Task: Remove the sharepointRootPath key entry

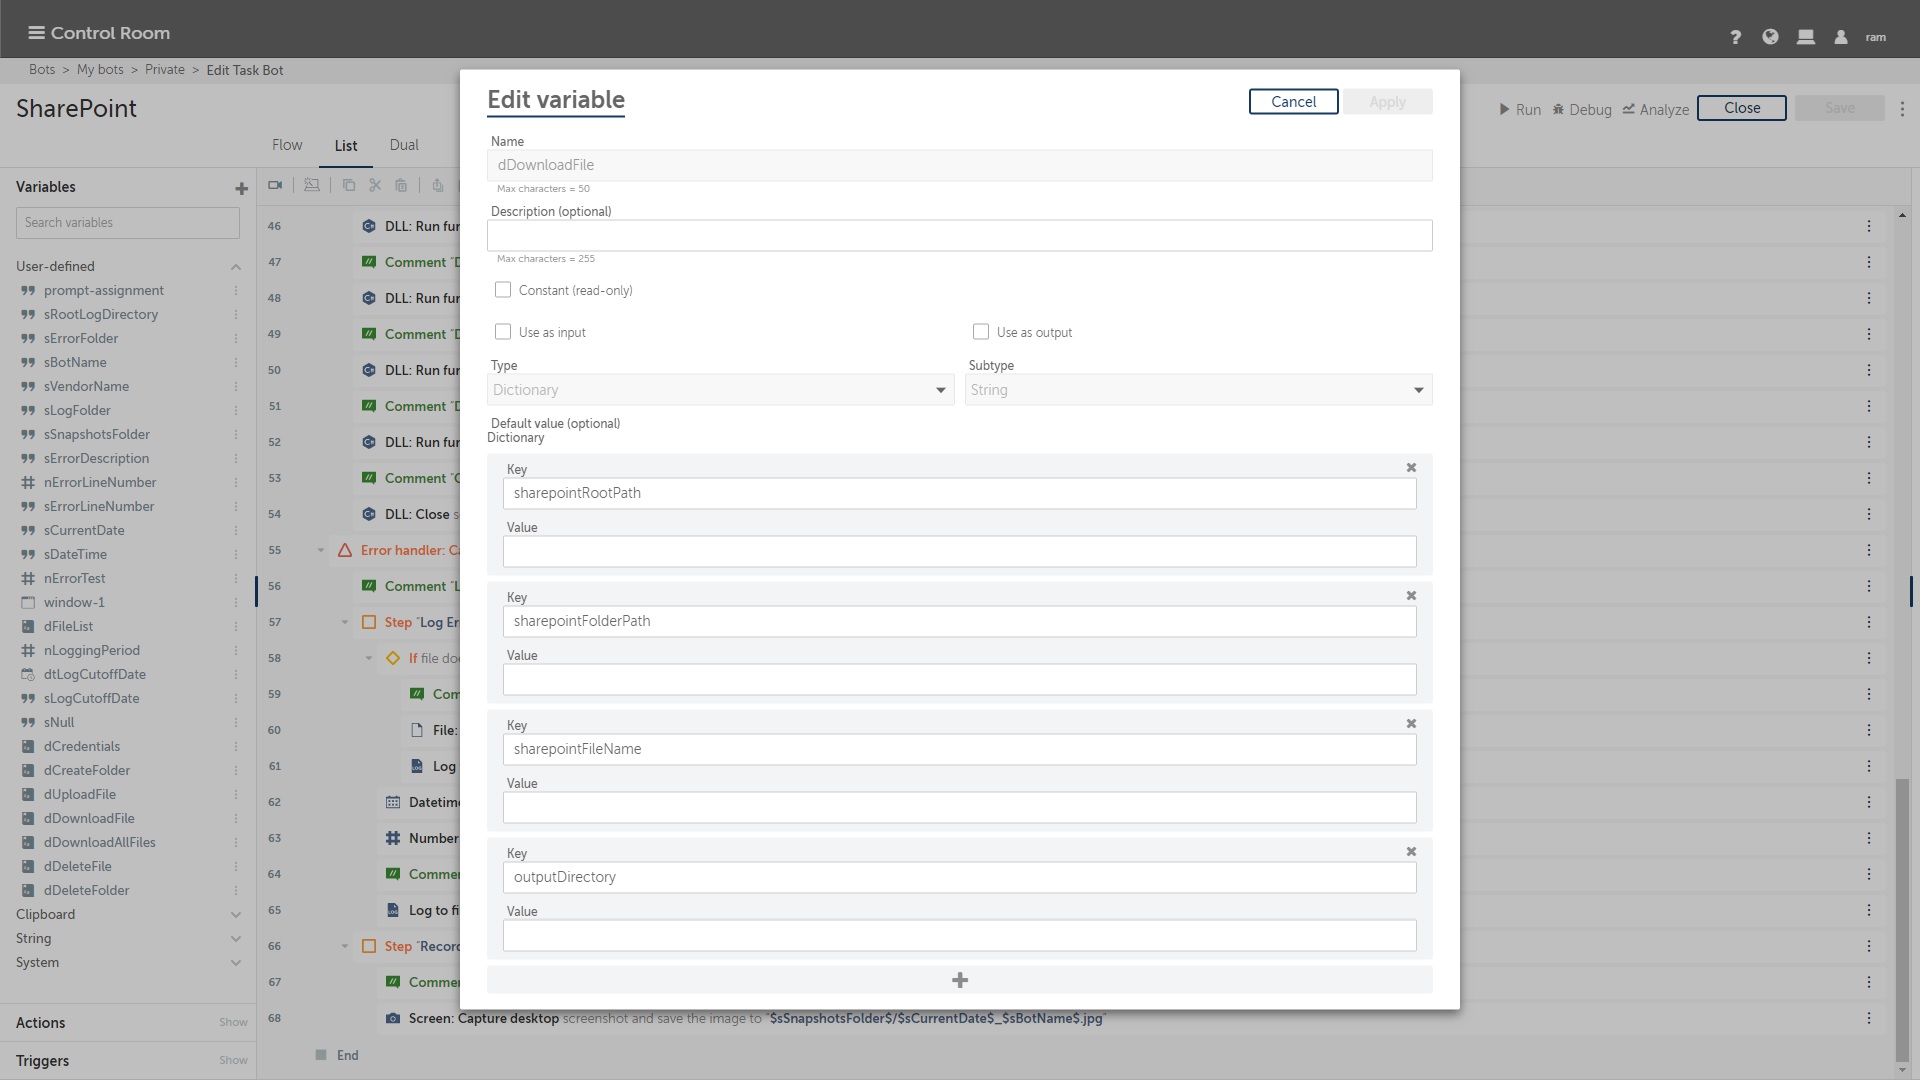Action: tap(1411, 468)
